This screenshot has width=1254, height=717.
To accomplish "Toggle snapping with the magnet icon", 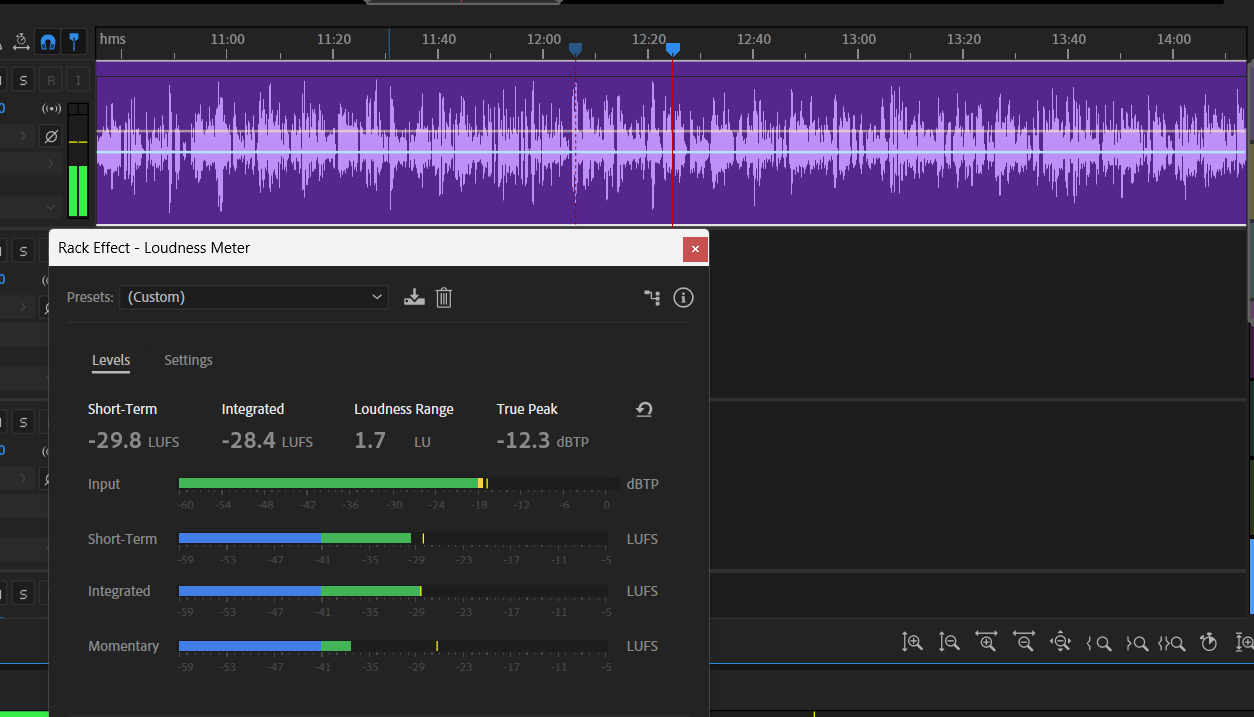I will click(47, 41).
